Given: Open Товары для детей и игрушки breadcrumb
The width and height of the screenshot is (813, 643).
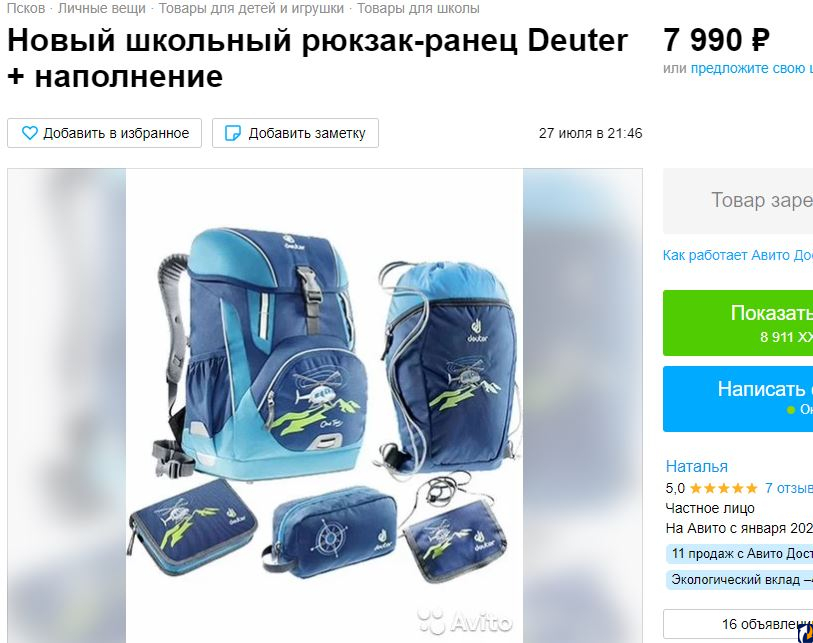Looking at the screenshot, I should click(251, 8).
